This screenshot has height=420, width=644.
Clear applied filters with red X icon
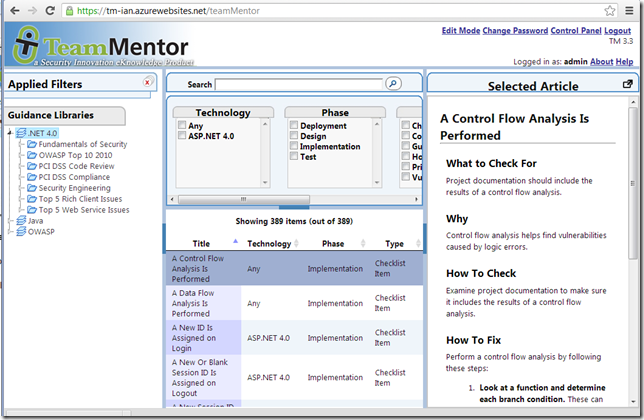tap(148, 83)
